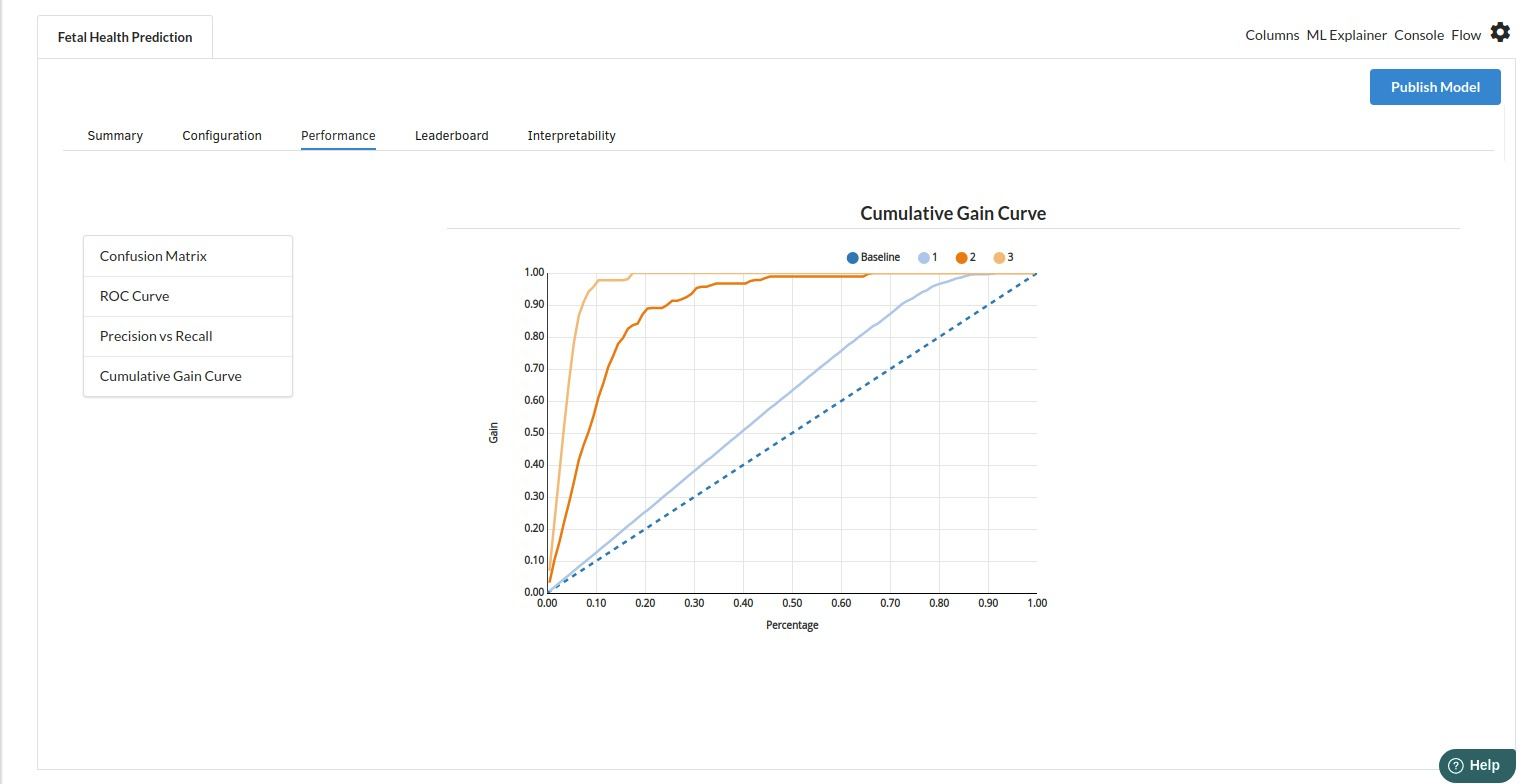The height and width of the screenshot is (784, 1532).
Task: Open the Interpretability tab
Action: coord(572,135)
